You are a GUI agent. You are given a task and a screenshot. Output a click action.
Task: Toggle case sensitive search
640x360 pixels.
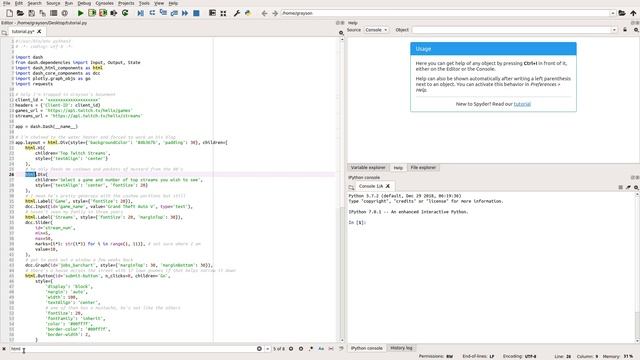(321, 349)
